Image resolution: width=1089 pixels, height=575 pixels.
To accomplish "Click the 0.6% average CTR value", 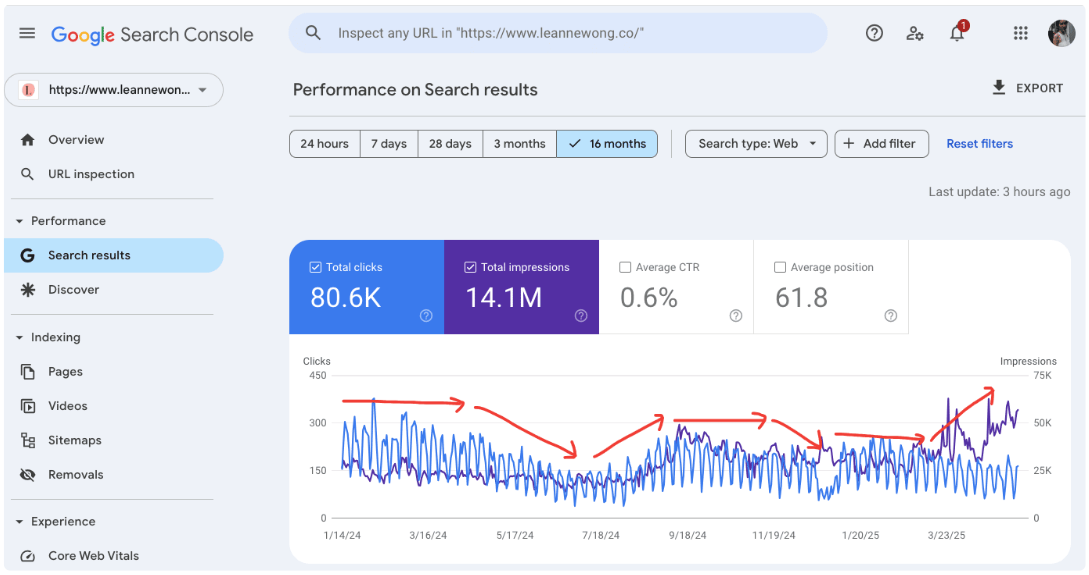I will (649, 298).
